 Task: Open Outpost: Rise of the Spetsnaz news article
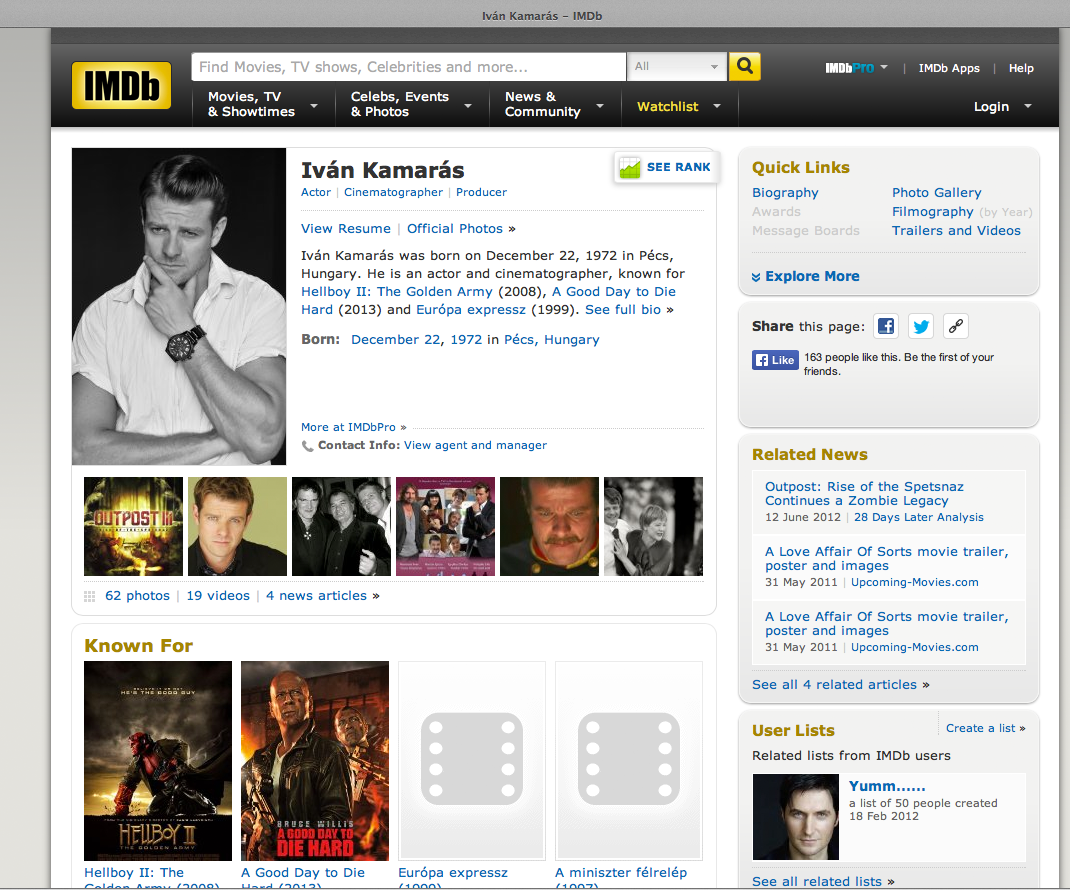[865, 493]
